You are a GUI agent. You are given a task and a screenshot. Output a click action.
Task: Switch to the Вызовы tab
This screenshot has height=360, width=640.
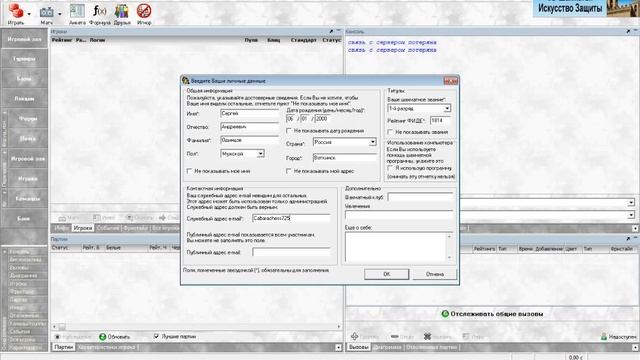click(359, 347)
